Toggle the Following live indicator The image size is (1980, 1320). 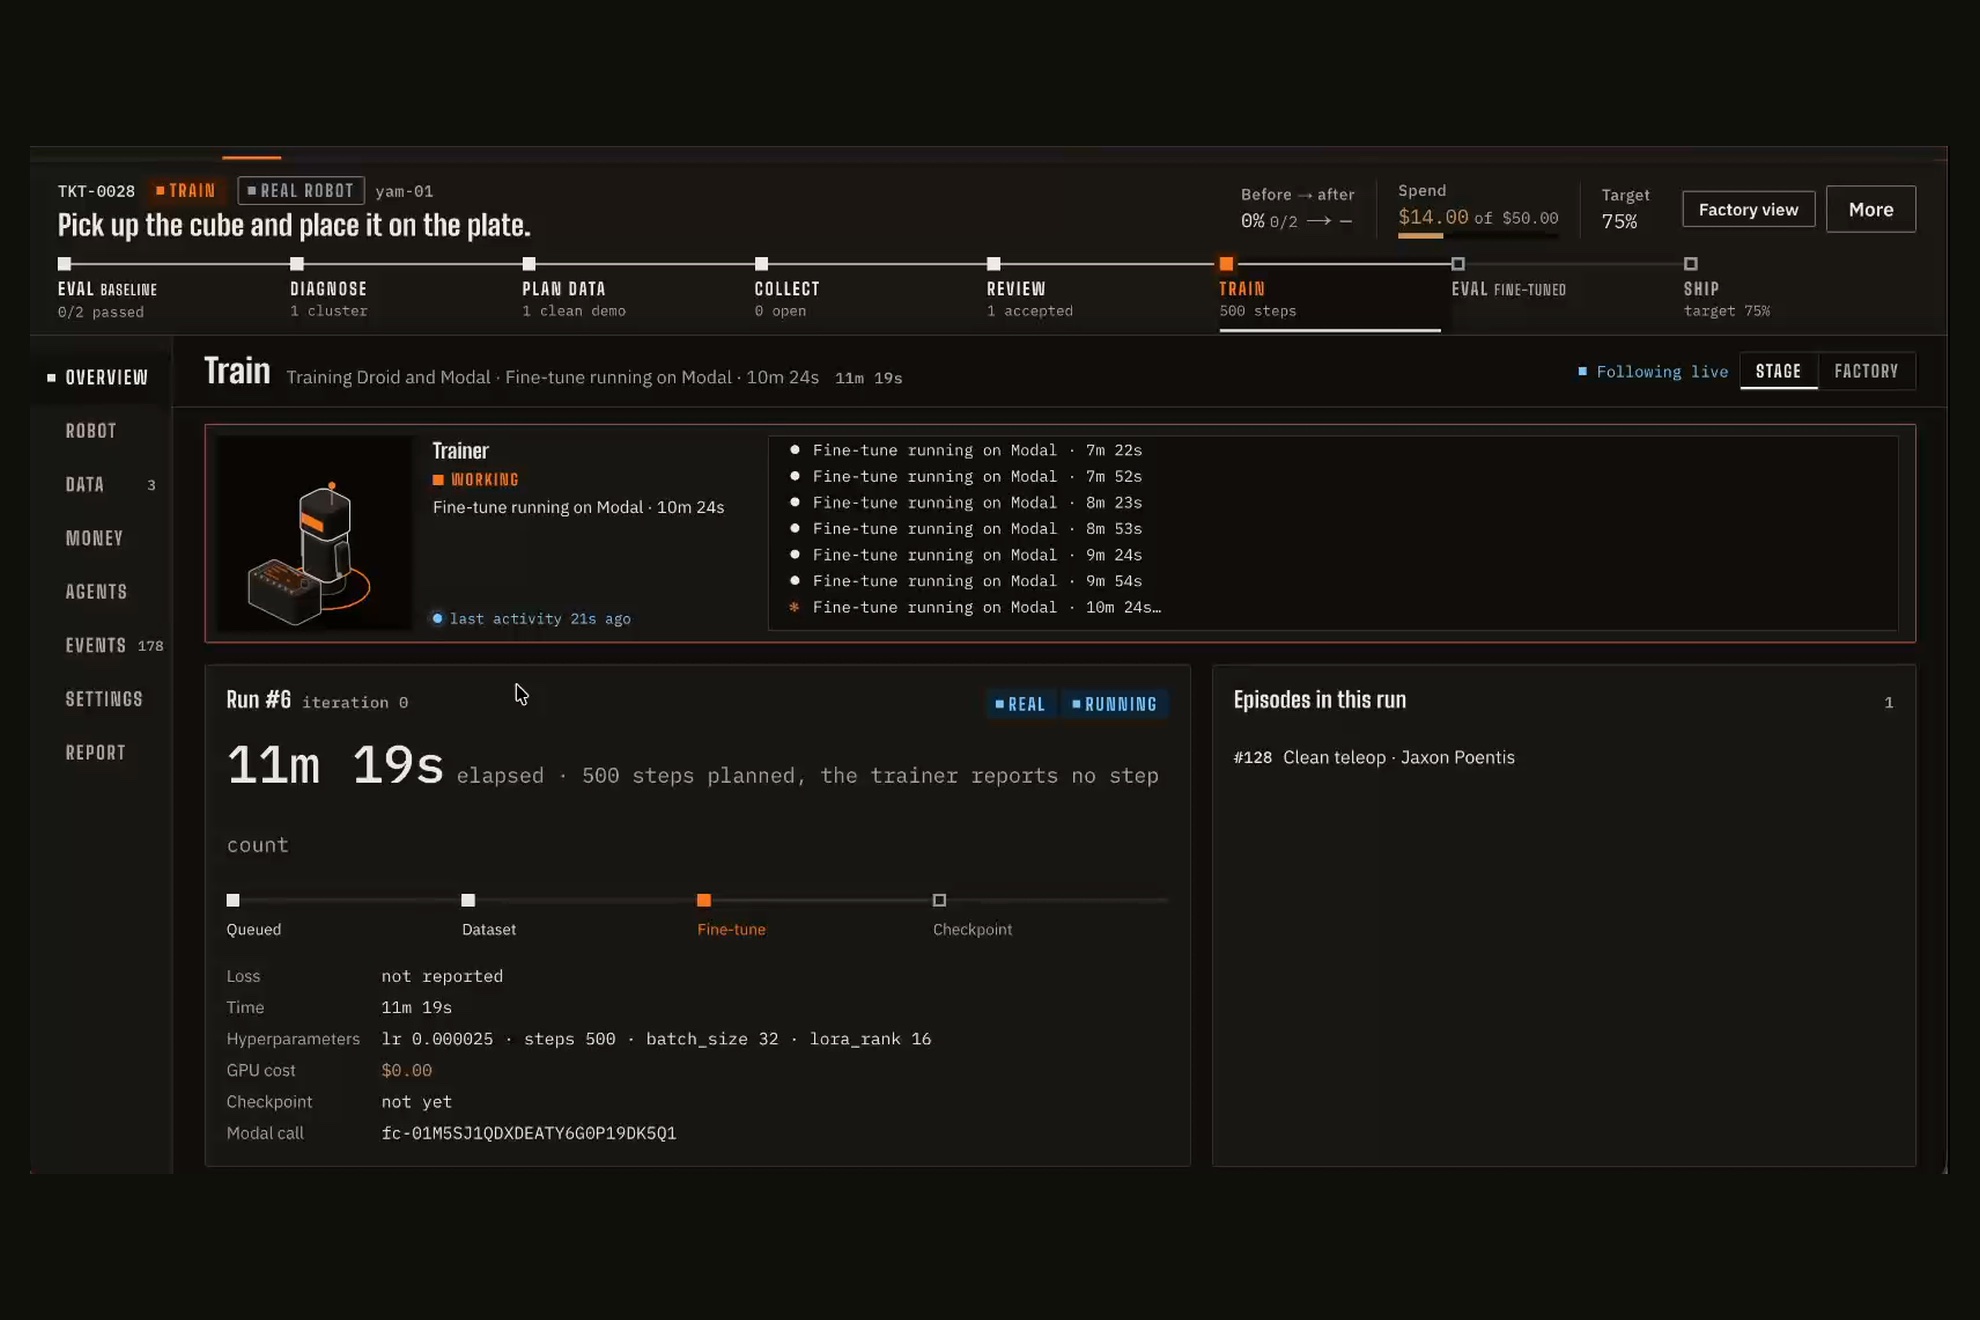(x=1653, y=372)
